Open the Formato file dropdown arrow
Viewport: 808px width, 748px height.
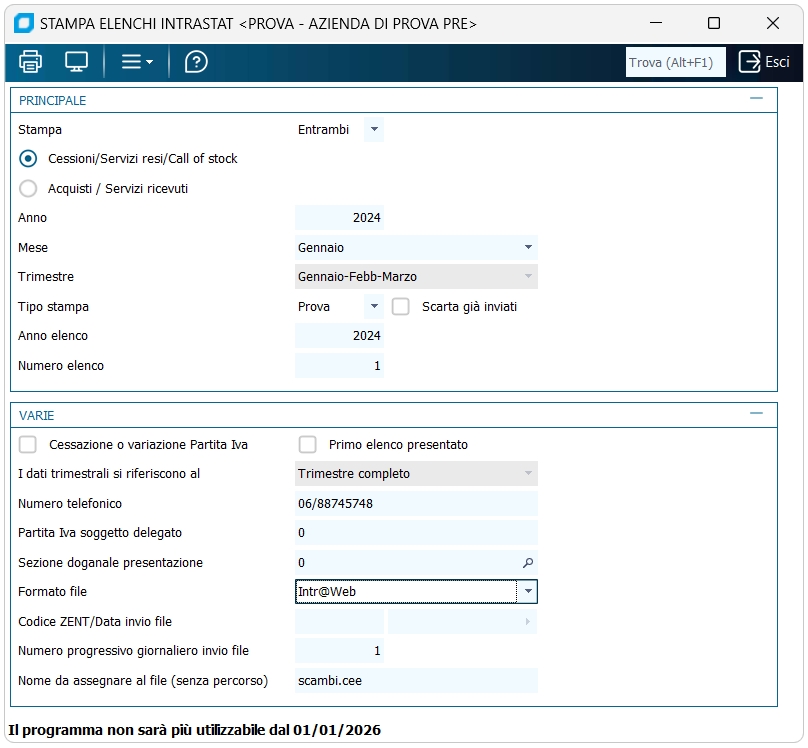(x=528, y=591)
